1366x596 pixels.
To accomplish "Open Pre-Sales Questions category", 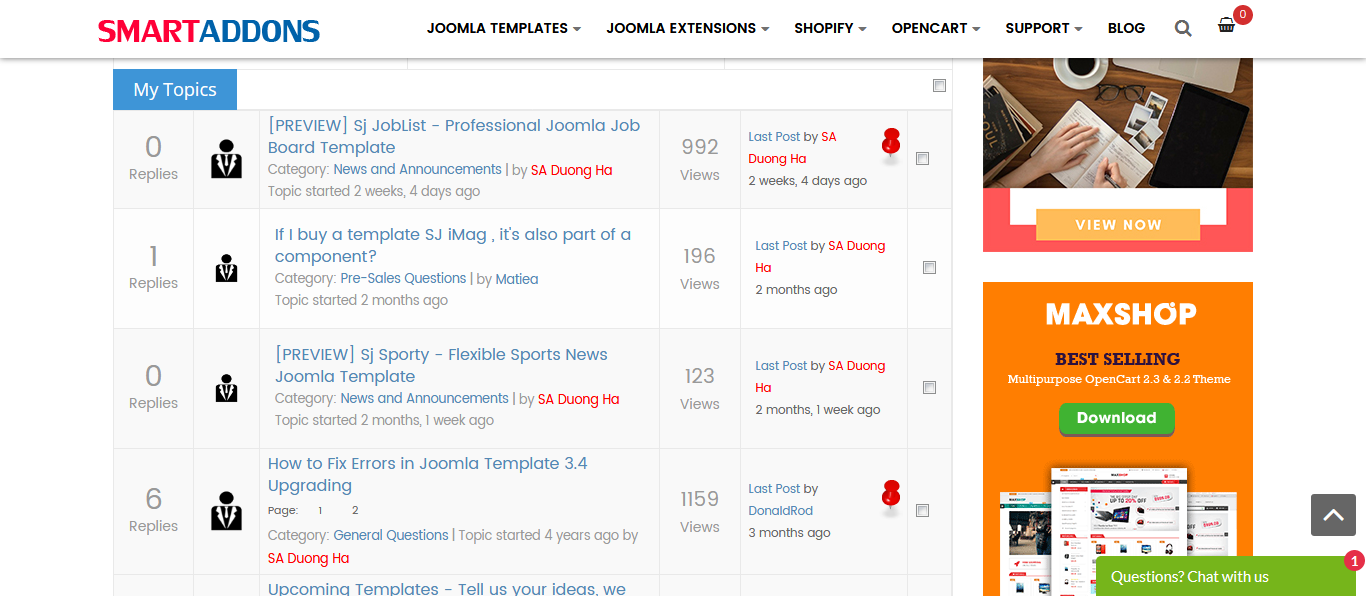I will 403,278.
